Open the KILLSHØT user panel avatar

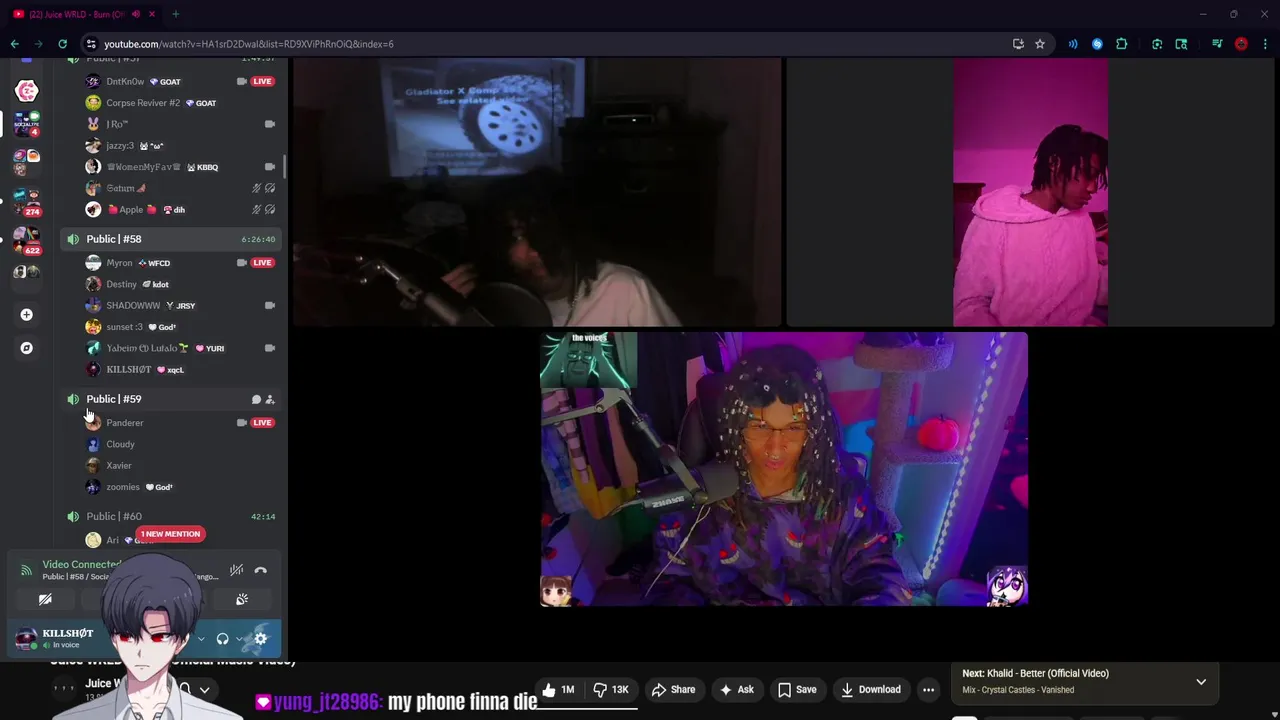pos(27,638)
